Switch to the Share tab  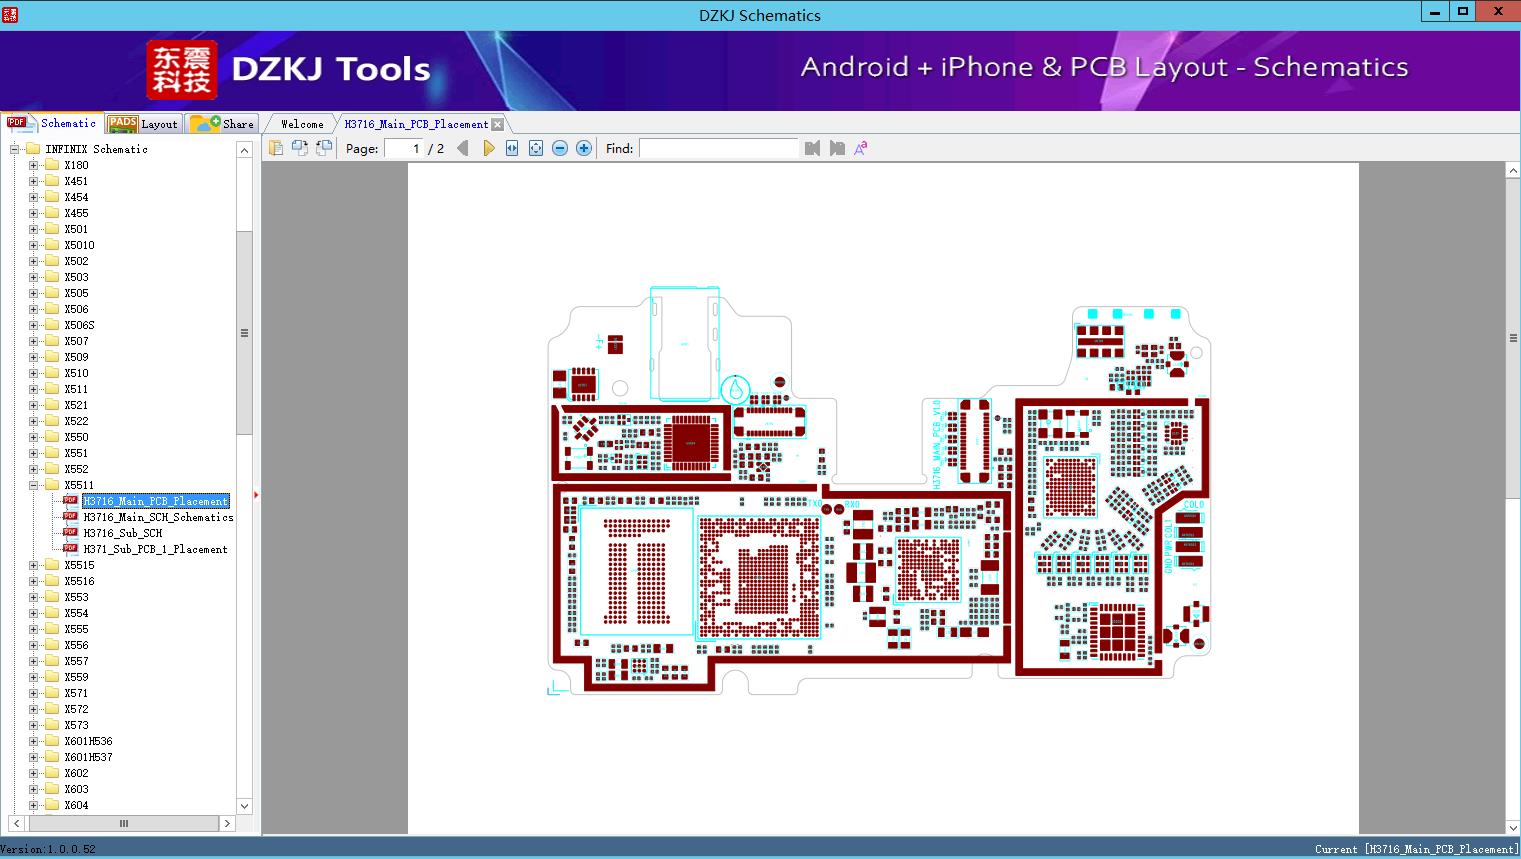[222, 123]
